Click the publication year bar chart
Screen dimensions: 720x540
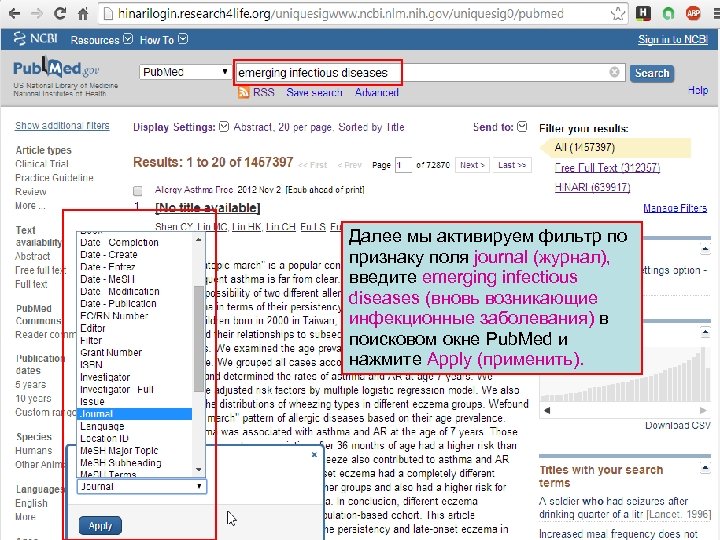coord(624,374)
